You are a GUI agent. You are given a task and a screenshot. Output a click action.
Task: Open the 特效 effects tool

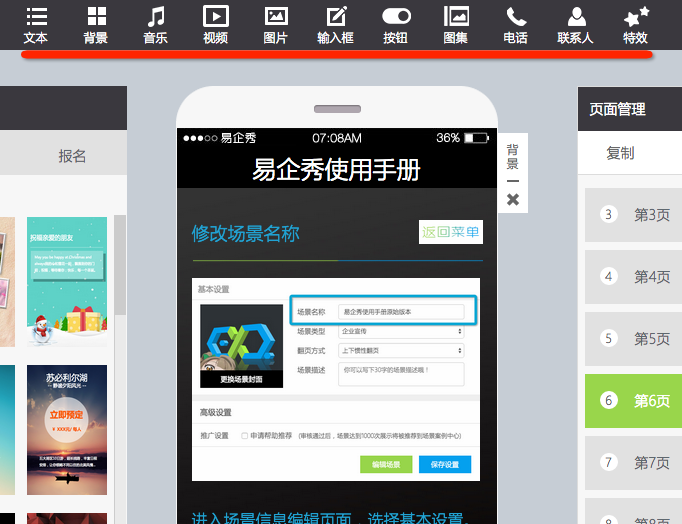(x=636, y=25)
